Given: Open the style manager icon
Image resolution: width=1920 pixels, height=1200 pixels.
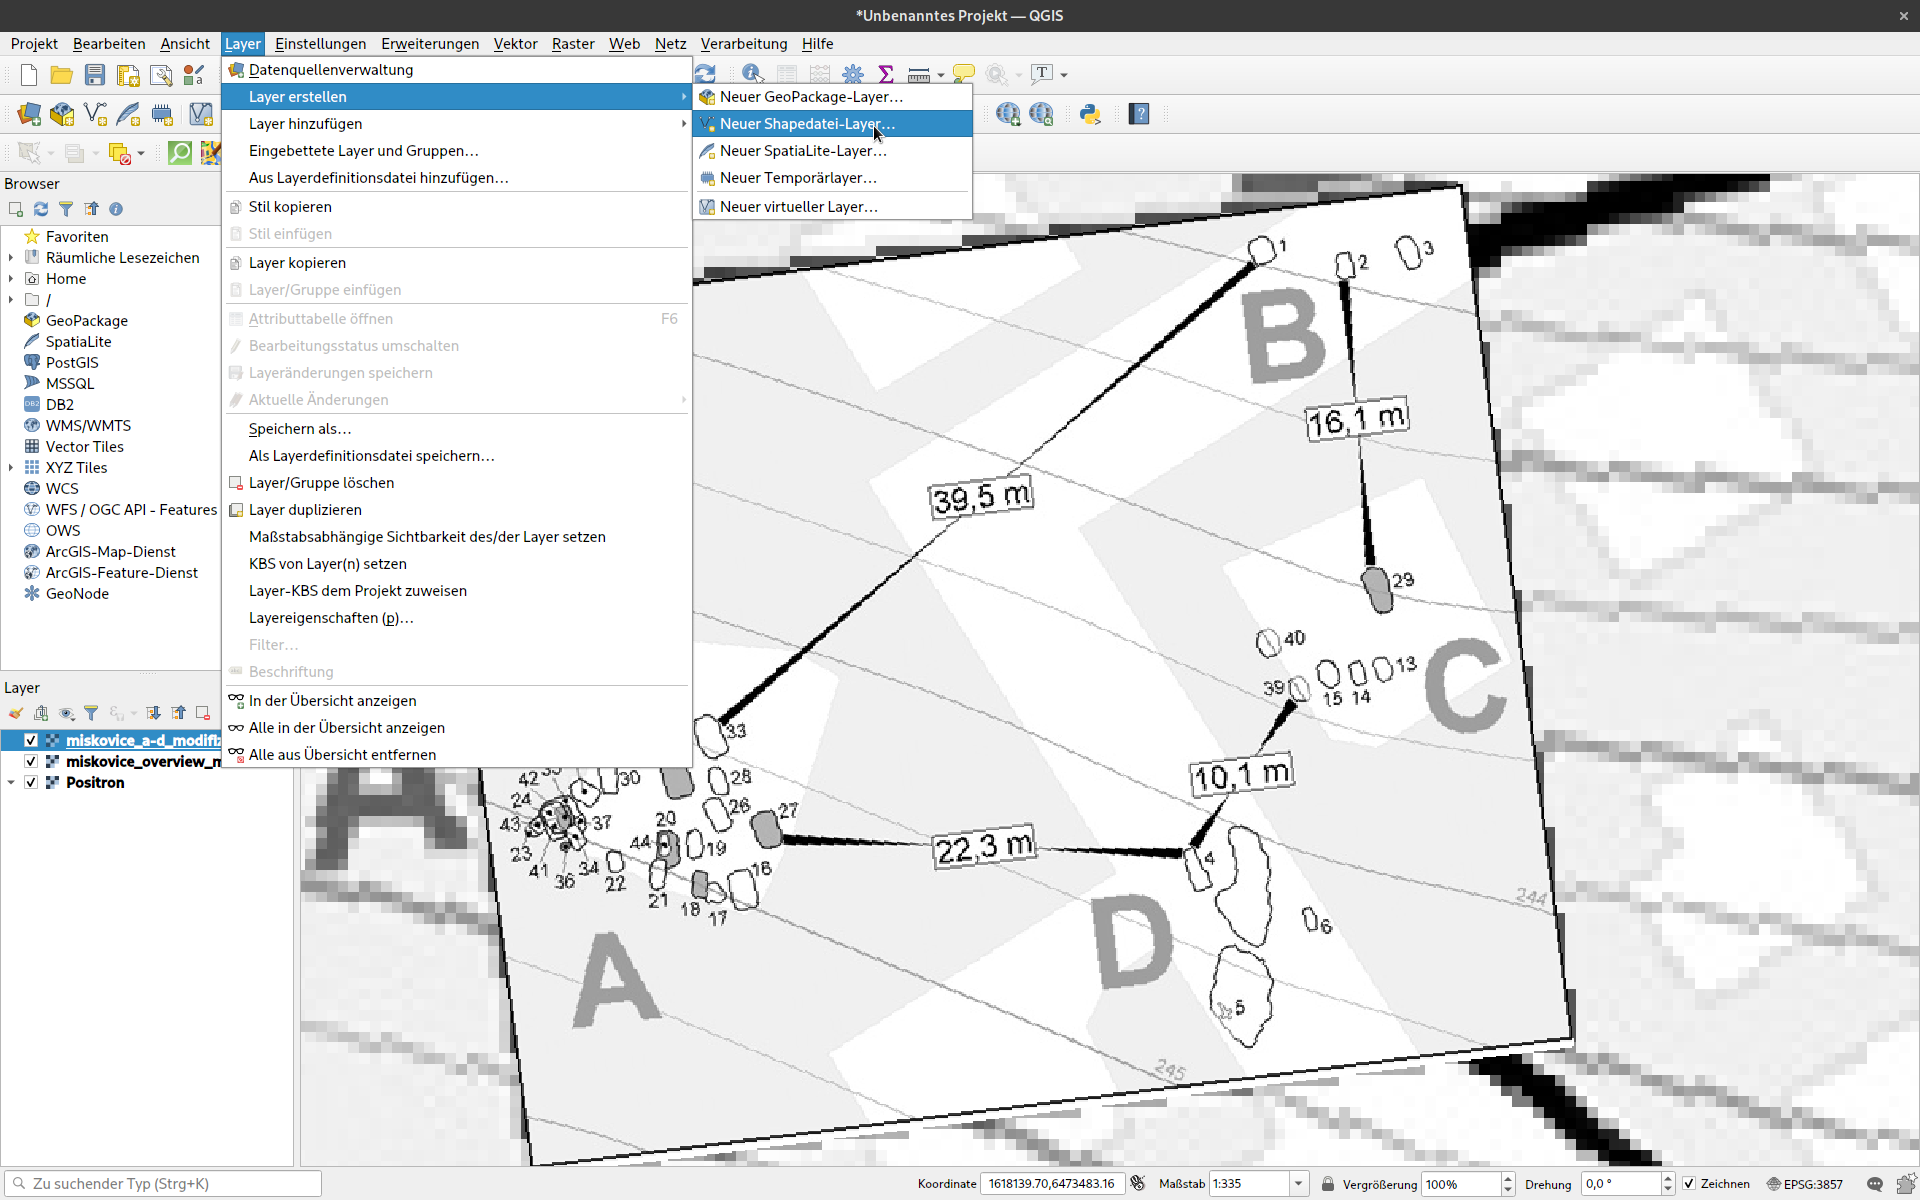Looking at the screenshot, I should (194, 75).
